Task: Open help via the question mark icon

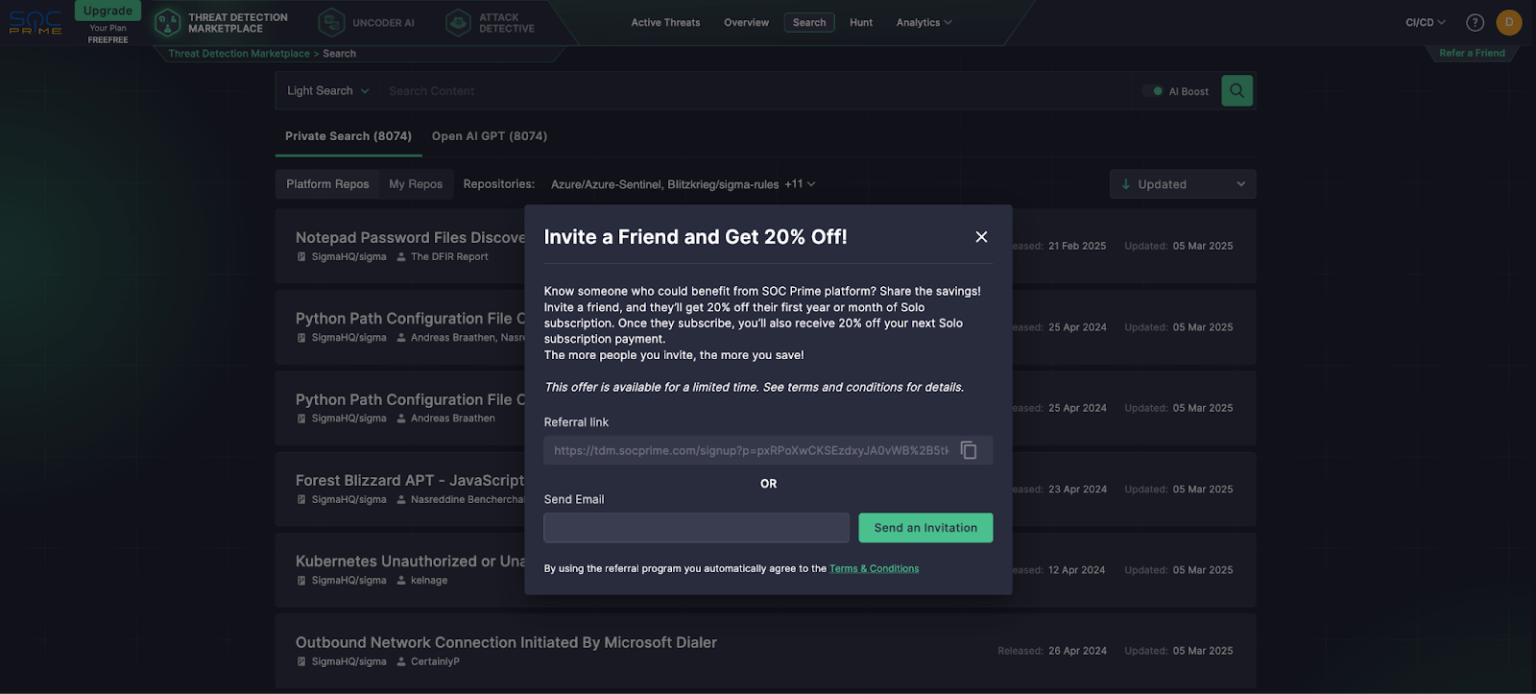Action: pos(1474,21)
